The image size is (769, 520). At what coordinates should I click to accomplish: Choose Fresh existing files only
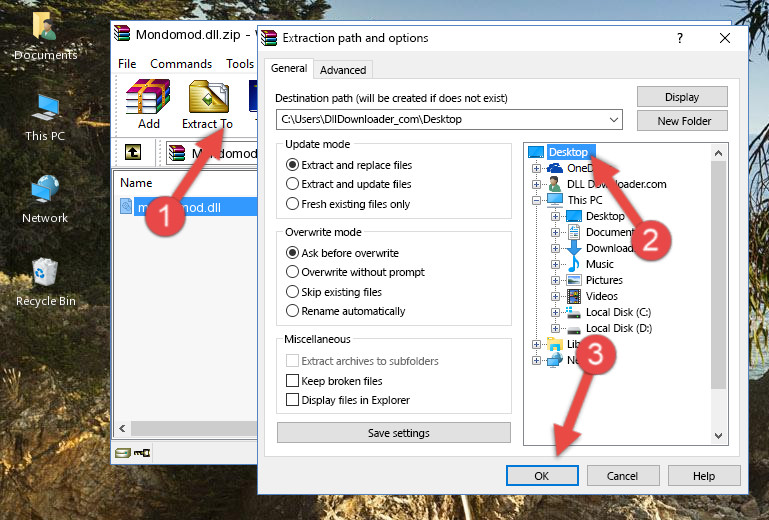[x=348, y=204]
